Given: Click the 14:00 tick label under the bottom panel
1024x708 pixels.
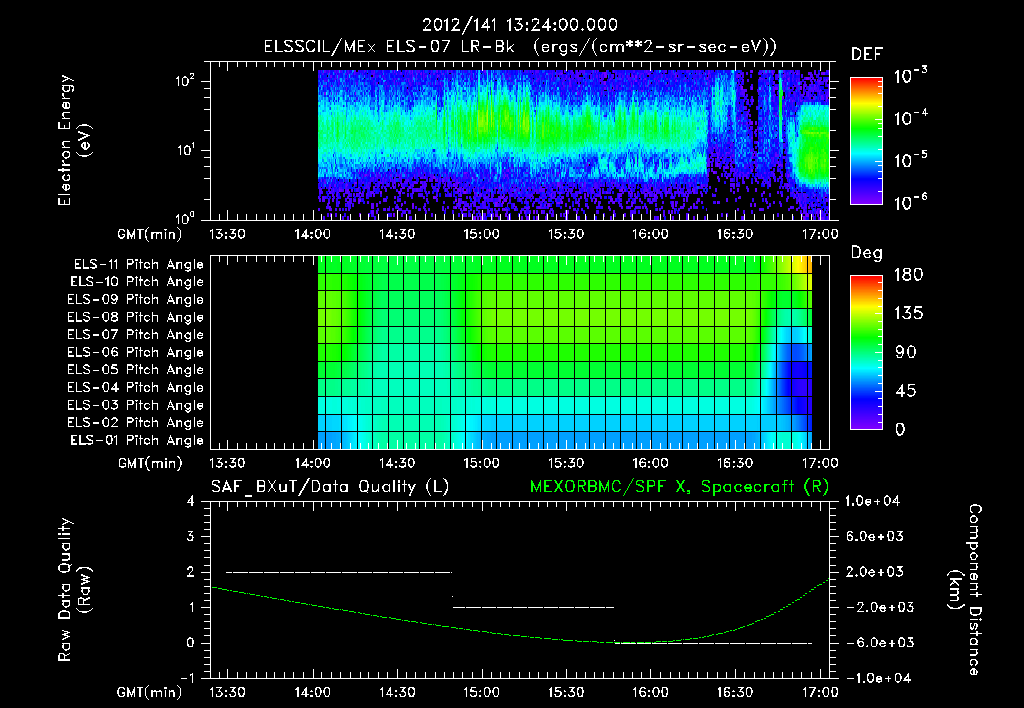Looking at the screenshot, I should pyautogui.click(x=312, y=692).
